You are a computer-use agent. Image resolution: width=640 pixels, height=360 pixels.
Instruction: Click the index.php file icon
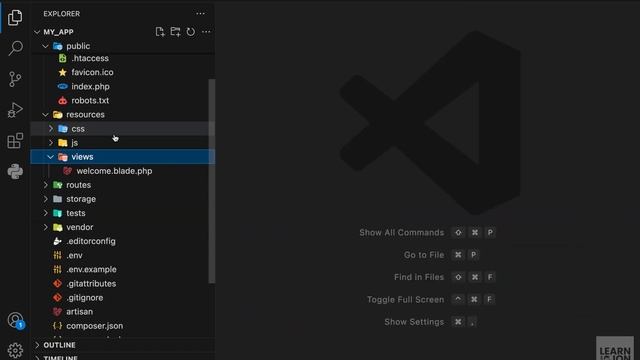tap(62, 87)
